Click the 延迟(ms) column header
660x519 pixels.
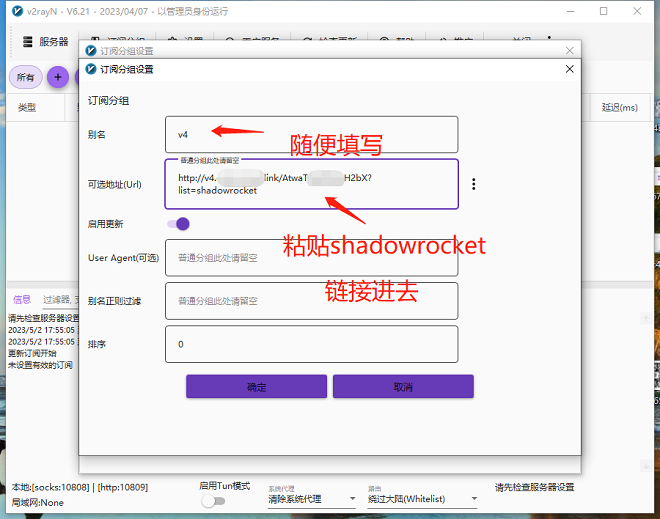(x=620, y=108)
